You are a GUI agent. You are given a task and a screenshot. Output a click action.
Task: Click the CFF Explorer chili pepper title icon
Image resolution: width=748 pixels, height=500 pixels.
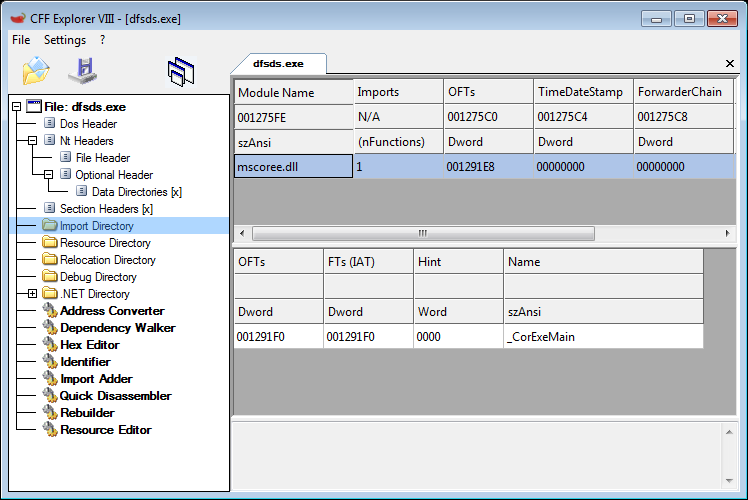pos(18,19)
